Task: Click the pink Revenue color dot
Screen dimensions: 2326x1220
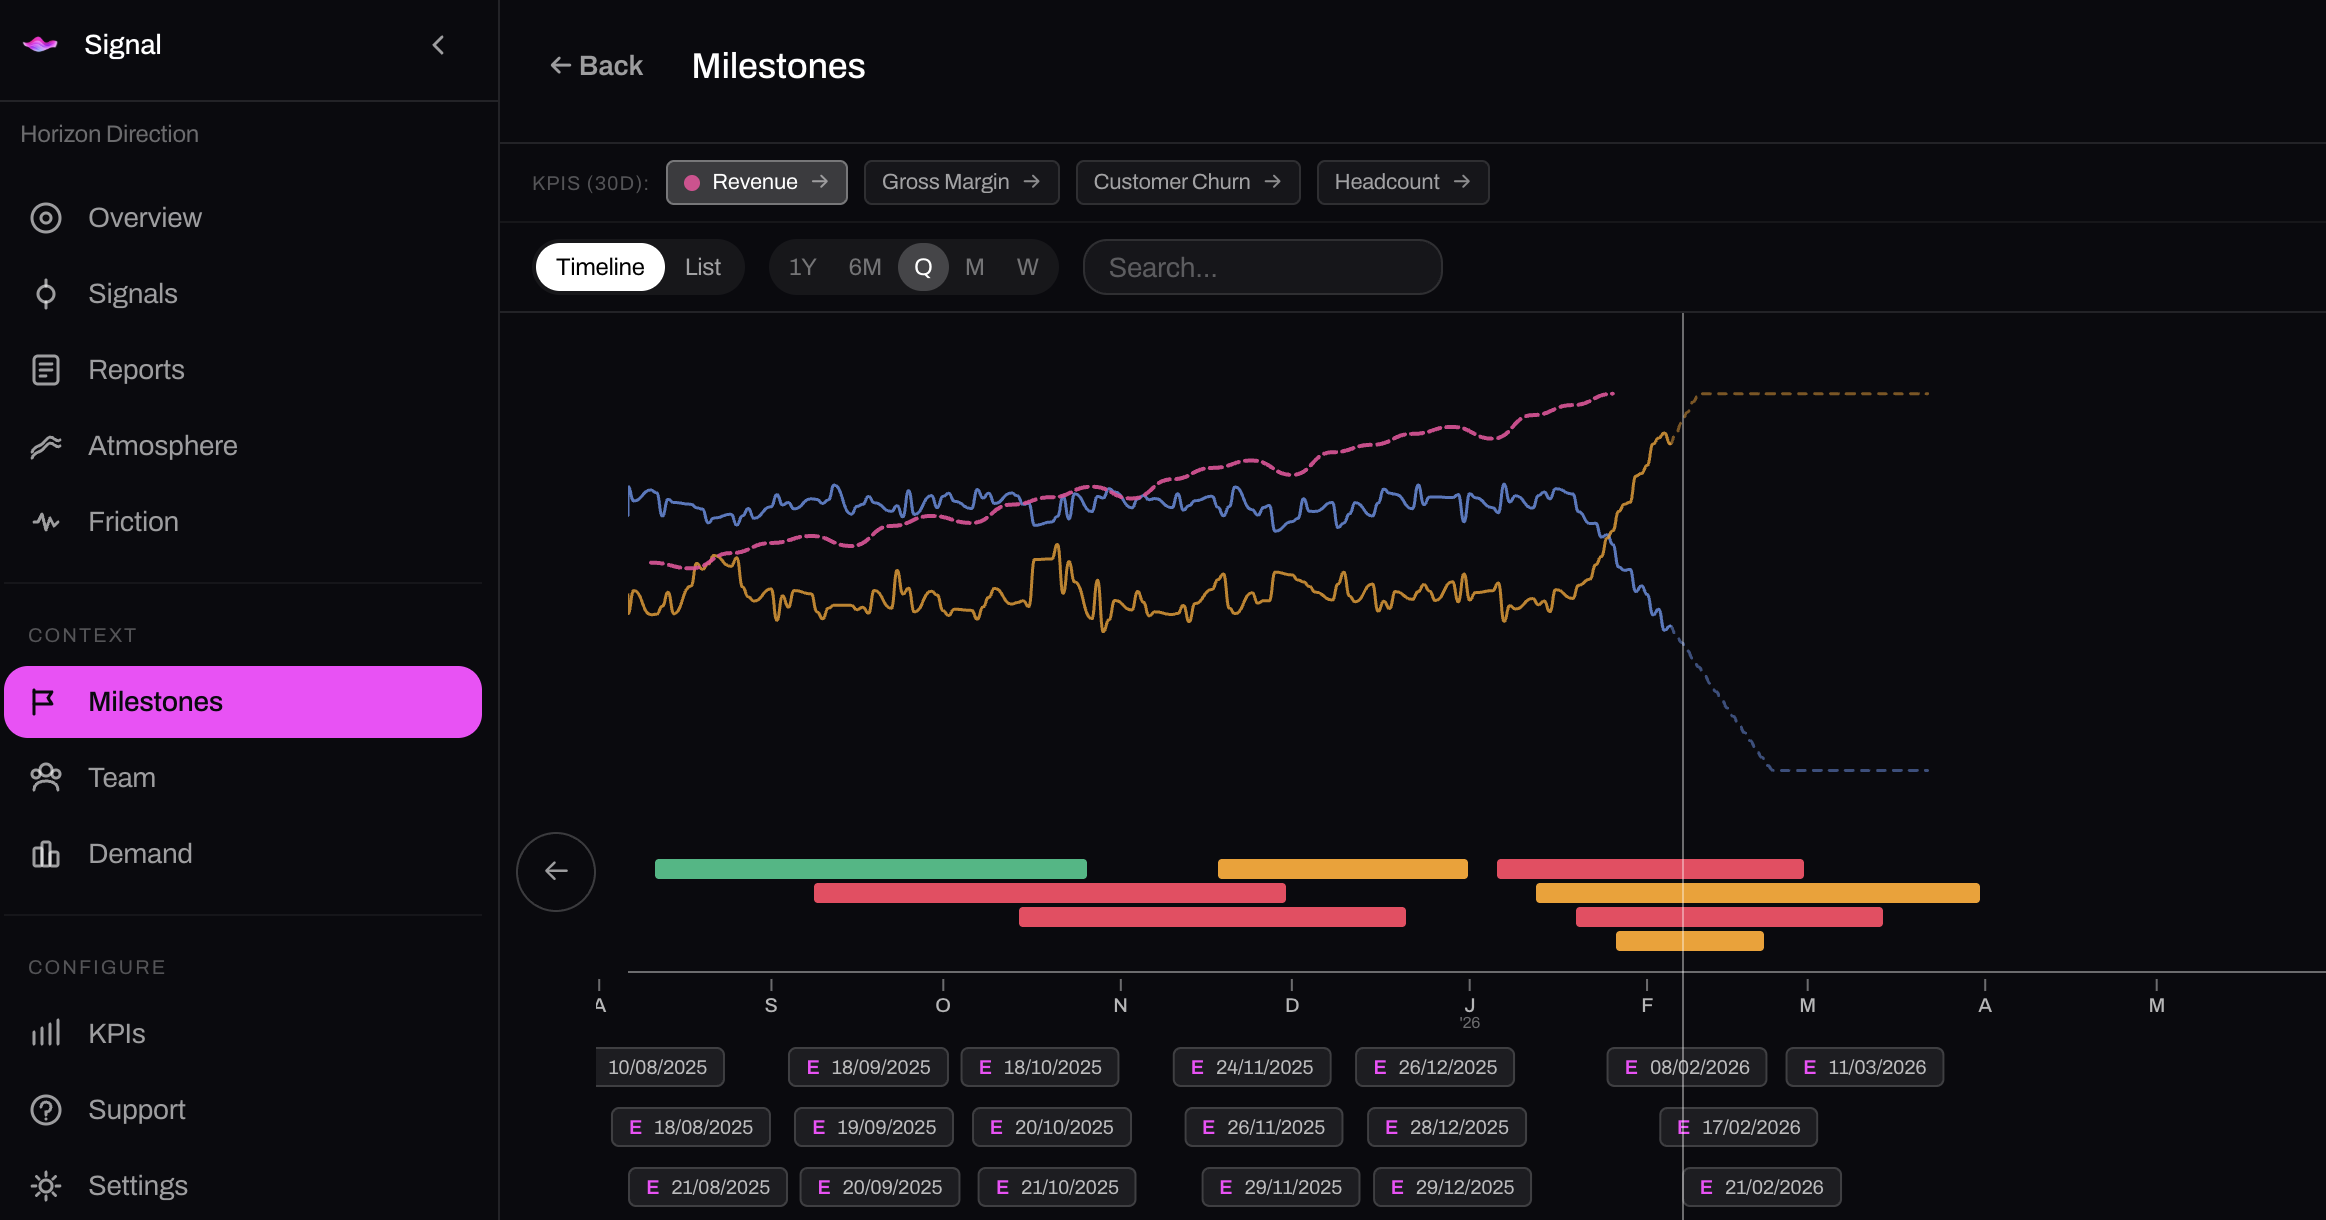Action: [x=692, y=182]
